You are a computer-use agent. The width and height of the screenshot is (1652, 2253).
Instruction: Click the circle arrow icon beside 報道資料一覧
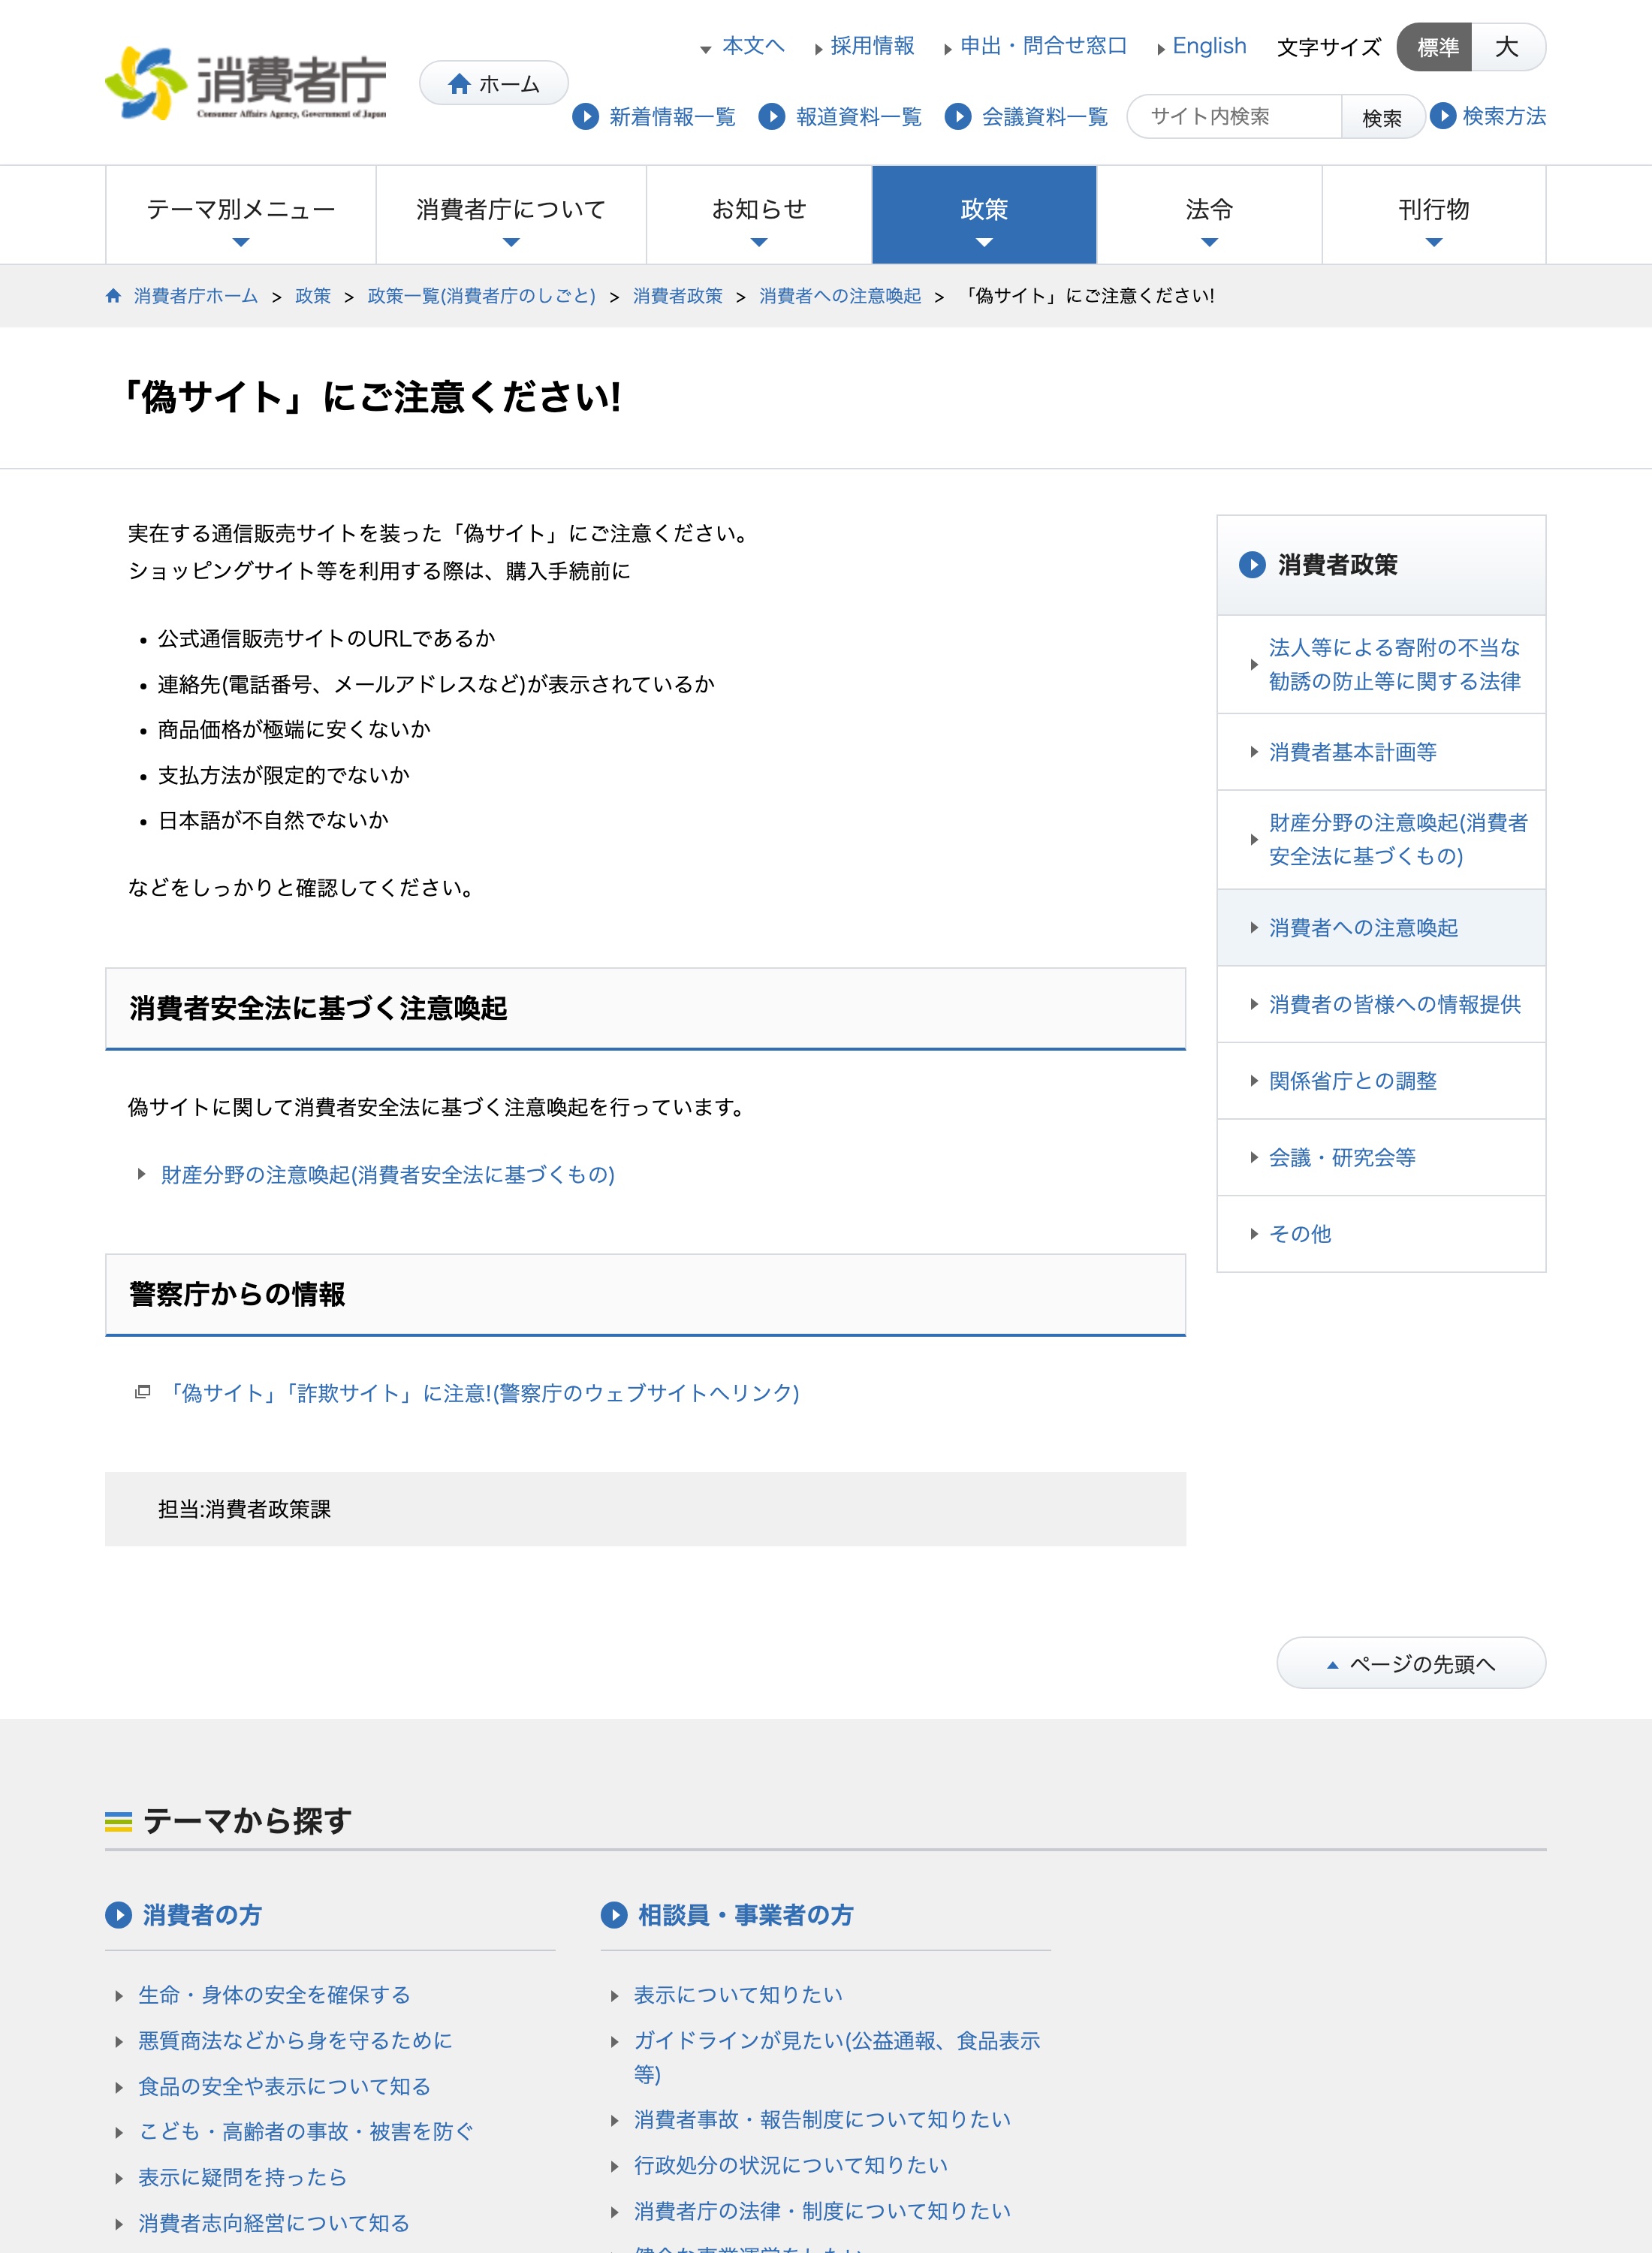click(771, 117)
